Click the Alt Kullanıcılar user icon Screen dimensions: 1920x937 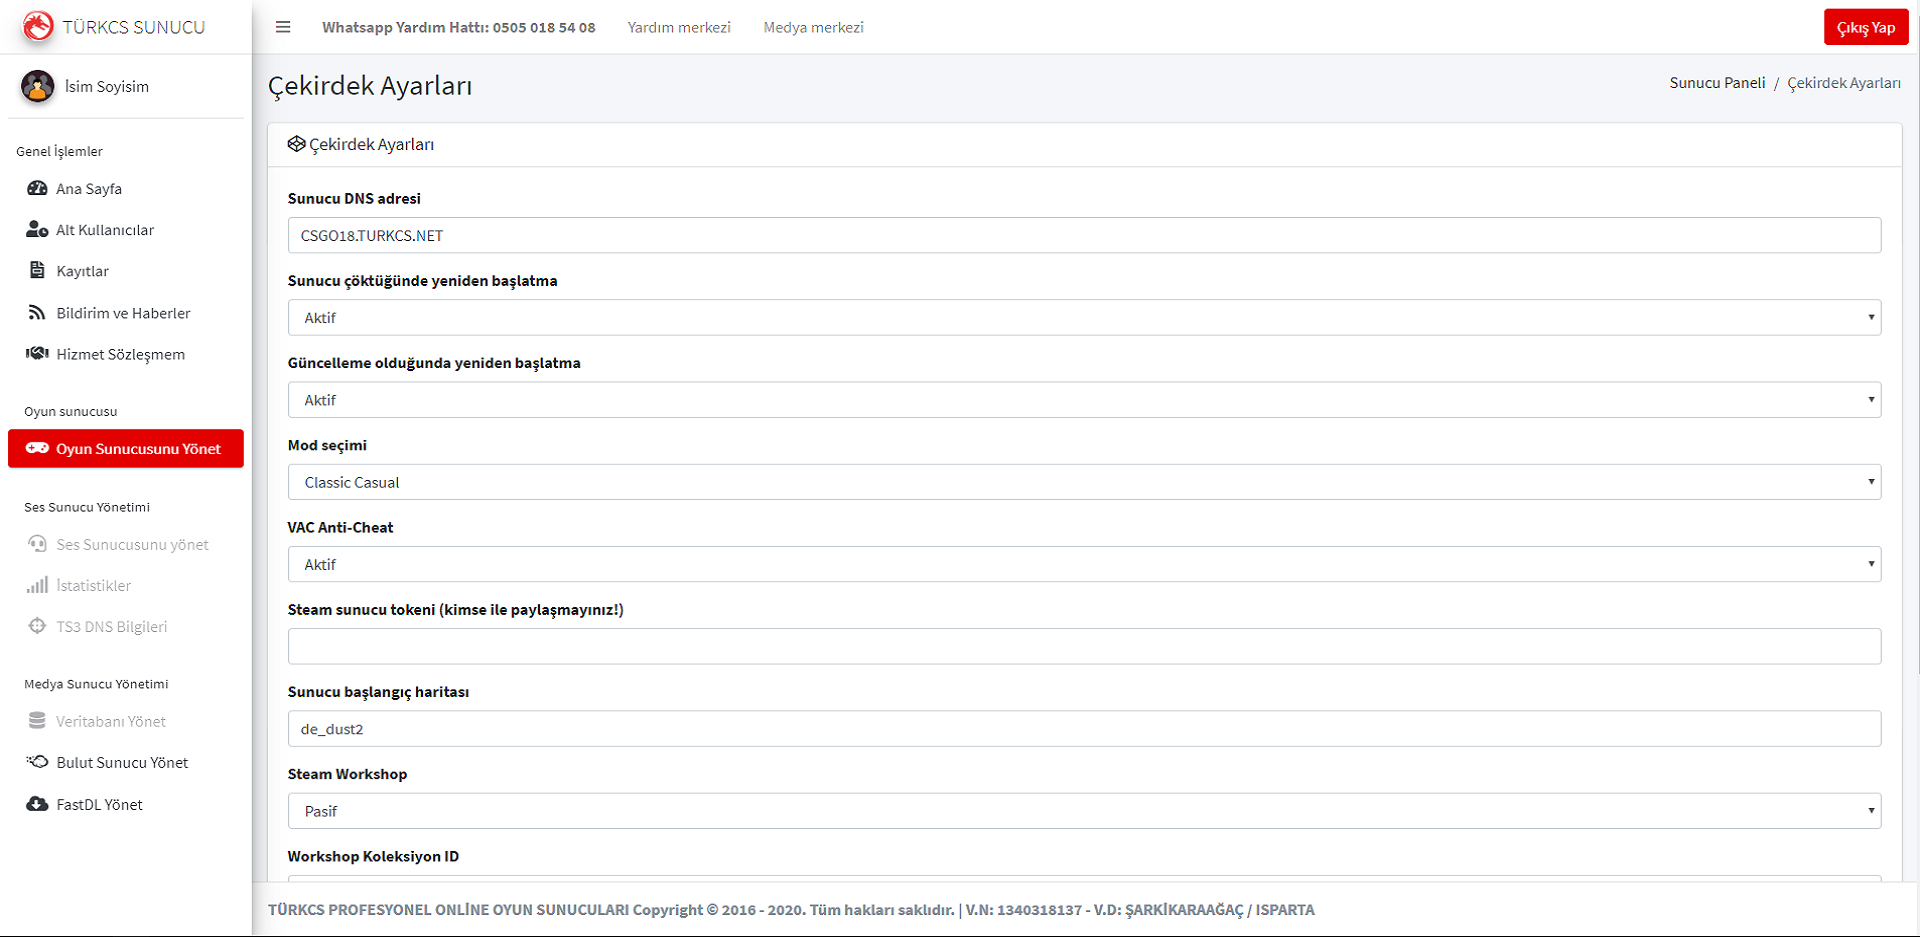coord(37,229)
